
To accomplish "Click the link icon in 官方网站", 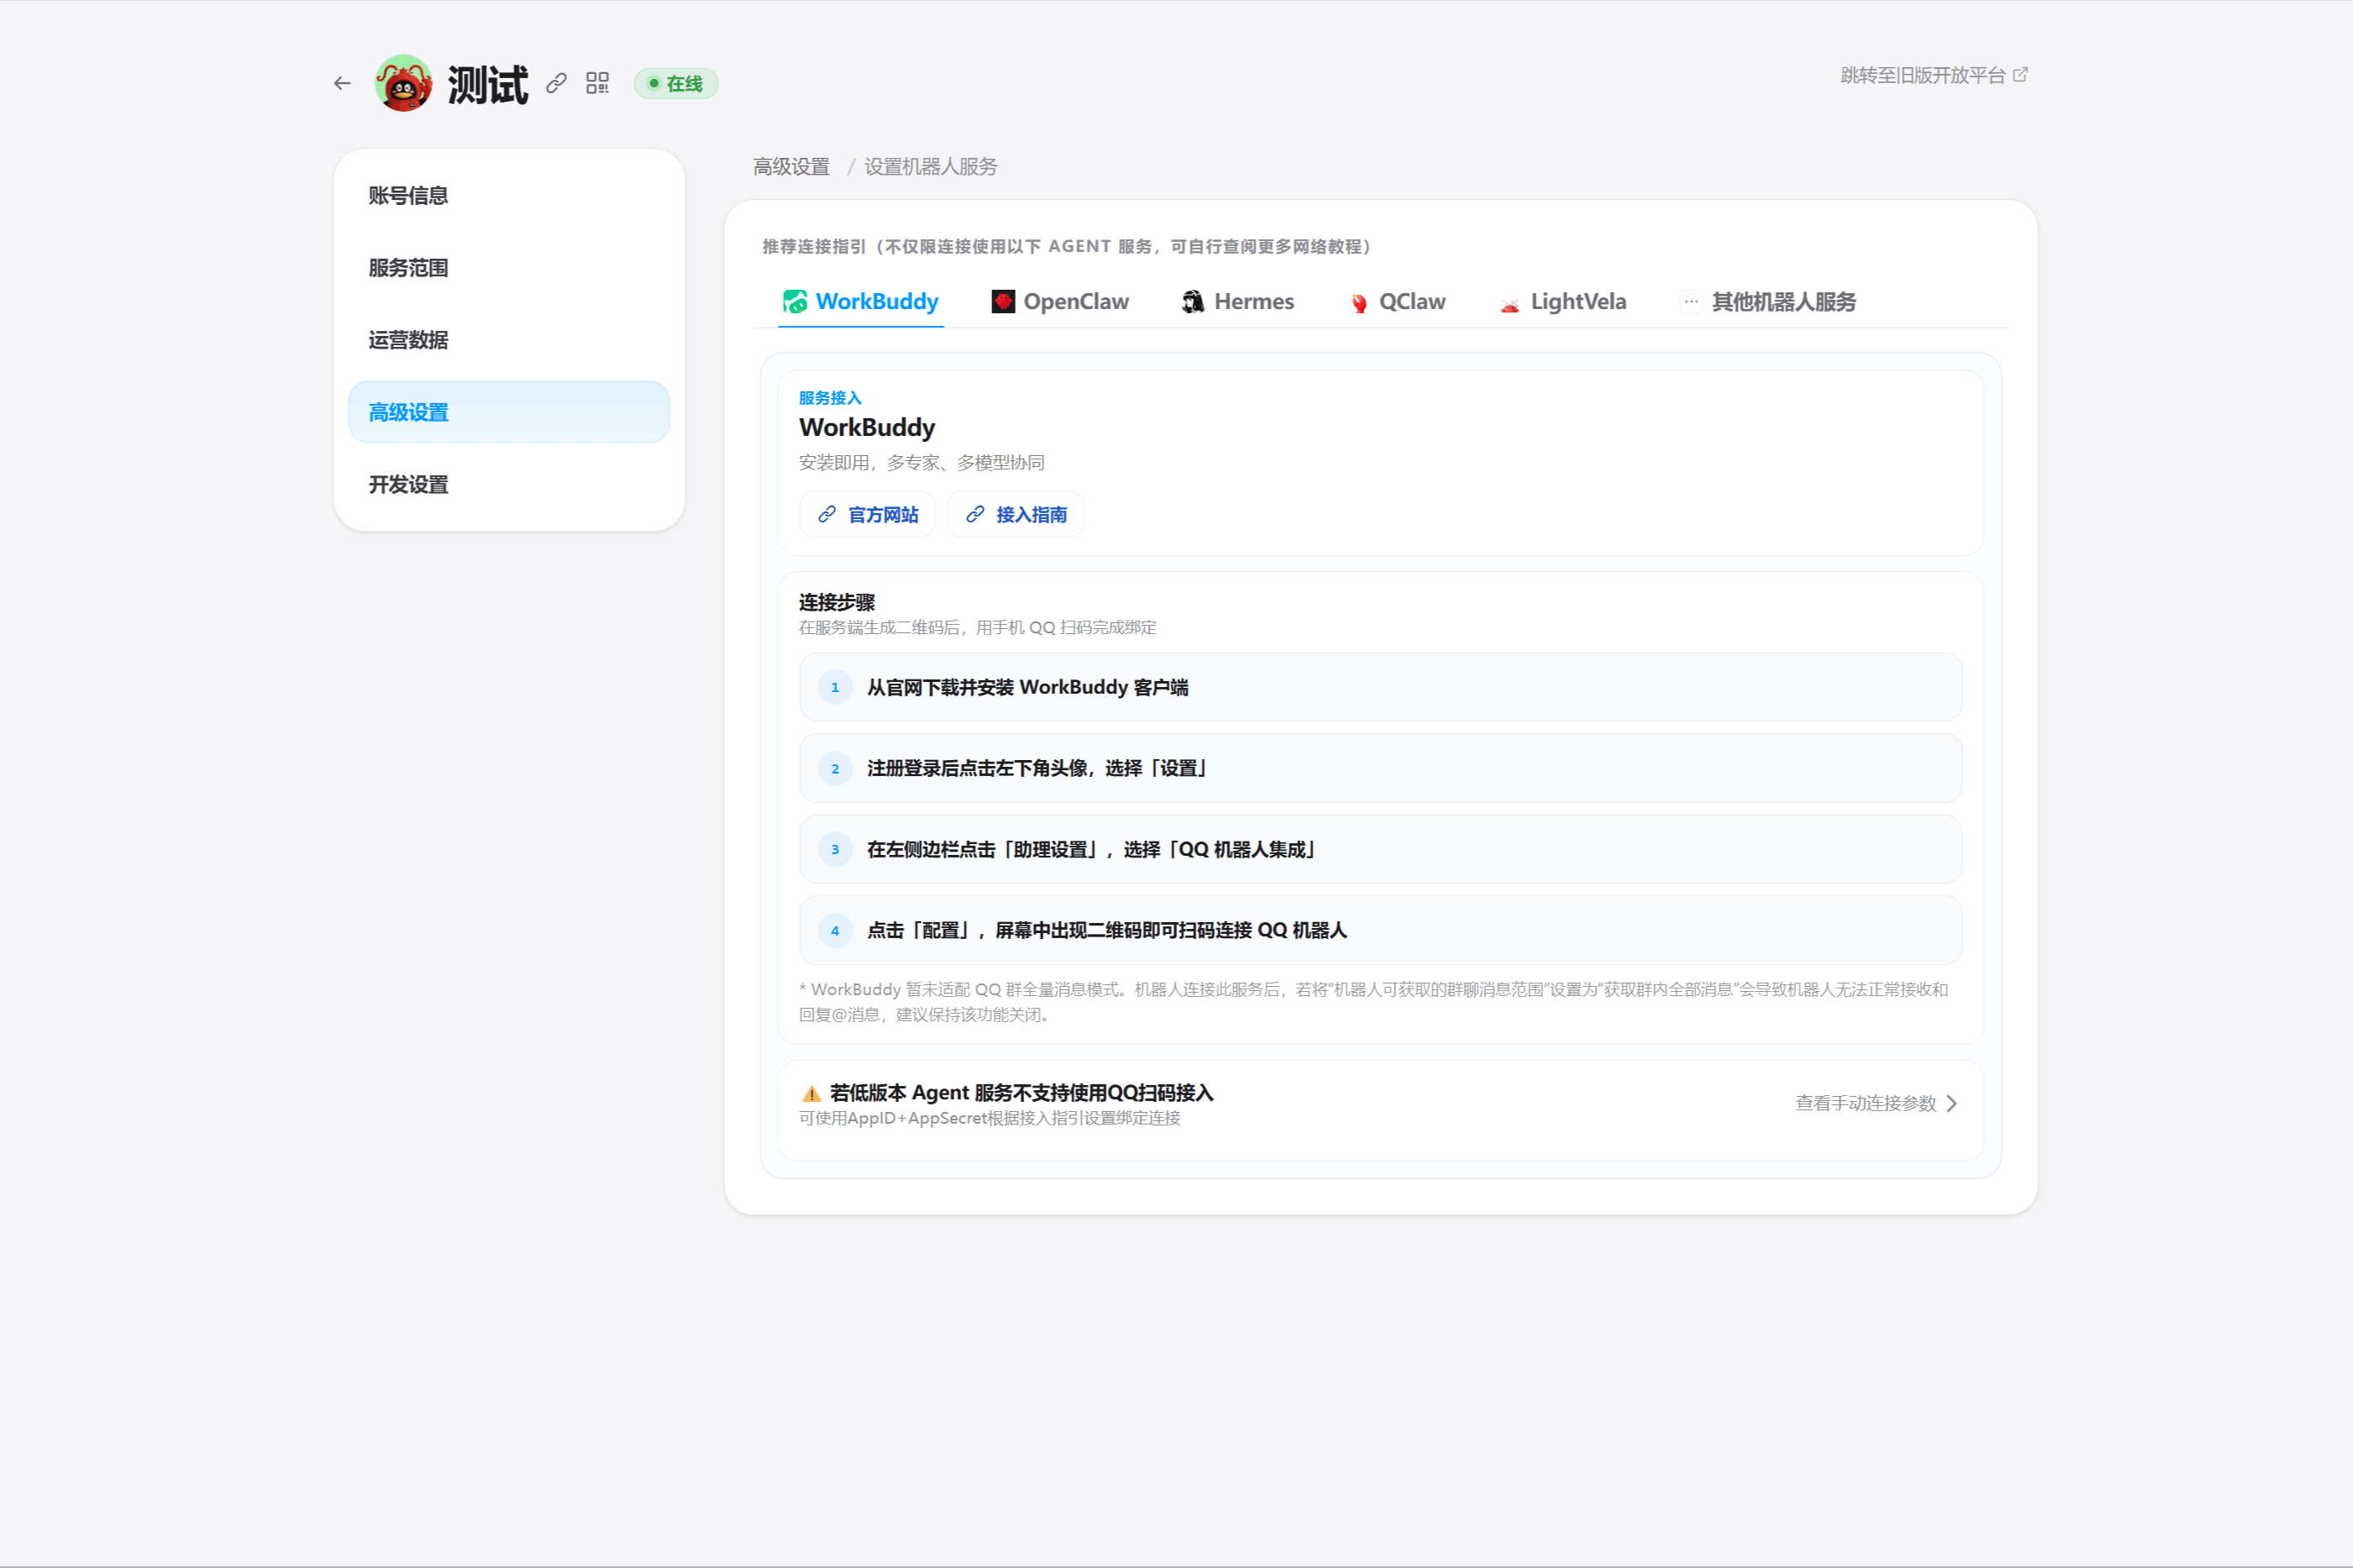I will coord(827,514).
